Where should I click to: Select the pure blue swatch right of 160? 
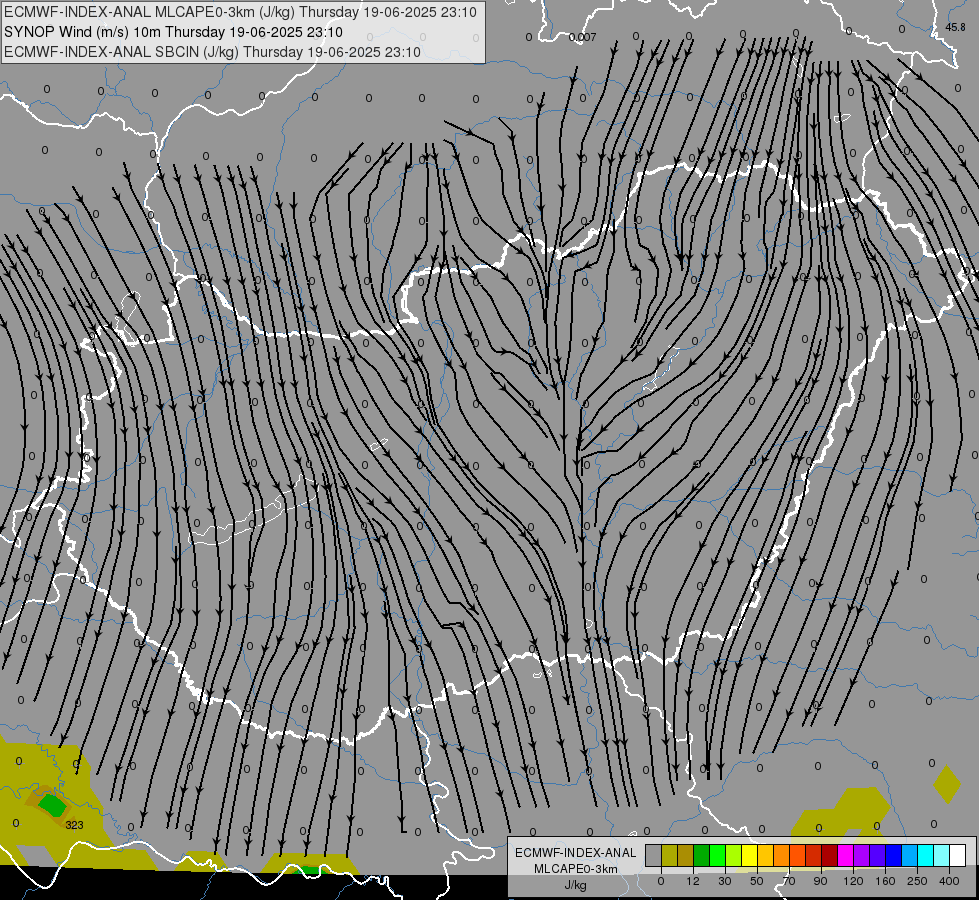click(x=893, y=856)
